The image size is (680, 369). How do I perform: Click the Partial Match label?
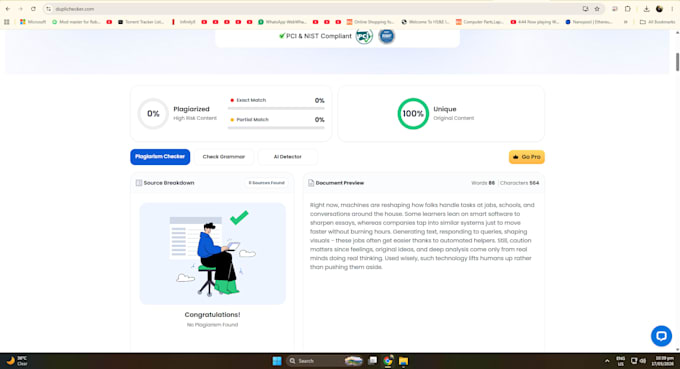252,119
